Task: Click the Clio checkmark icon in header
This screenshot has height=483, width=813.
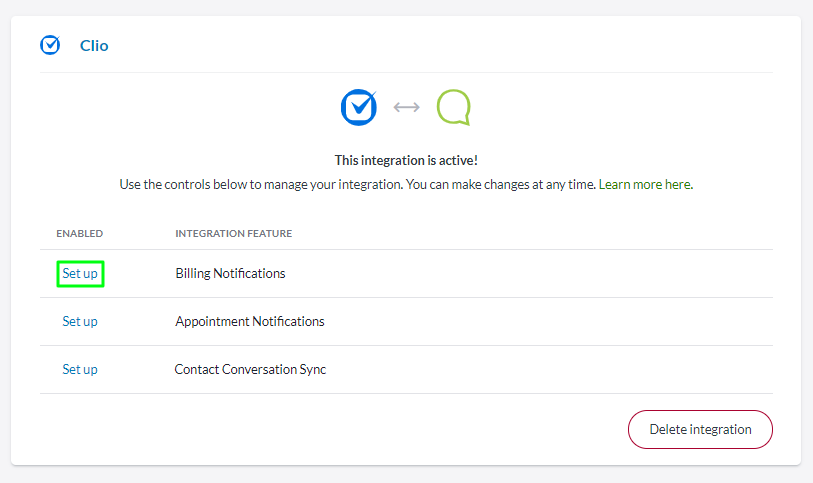Action: (x=50, y=45)
